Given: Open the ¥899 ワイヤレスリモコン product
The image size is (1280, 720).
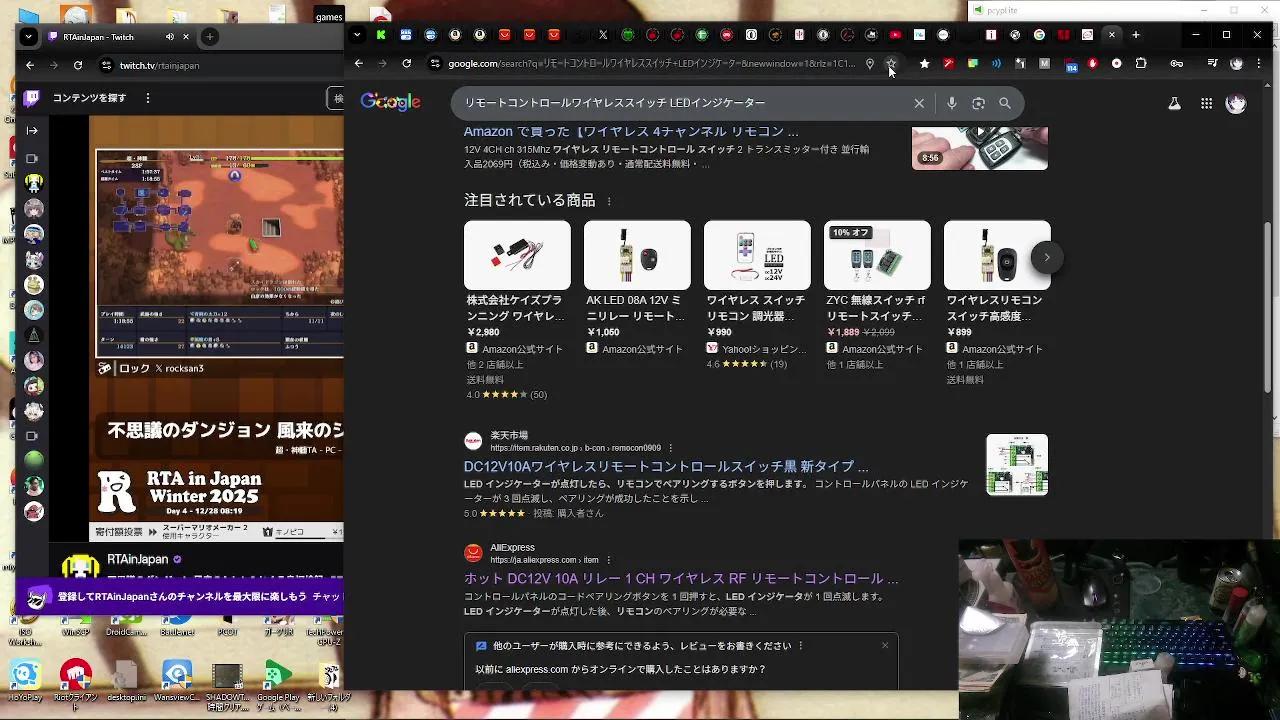Looking at the screenshot, I should click(997, 303).
